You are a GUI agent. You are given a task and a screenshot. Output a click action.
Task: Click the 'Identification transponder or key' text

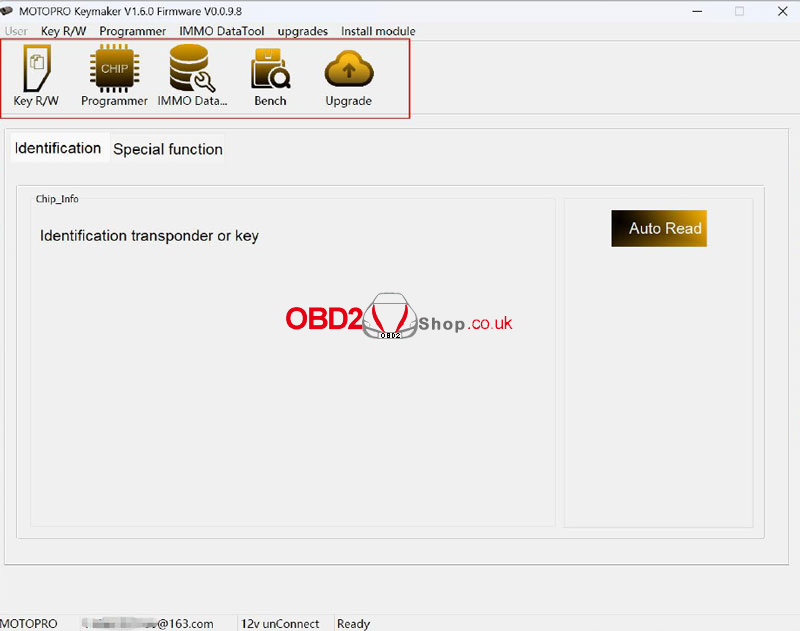(149, 236)
